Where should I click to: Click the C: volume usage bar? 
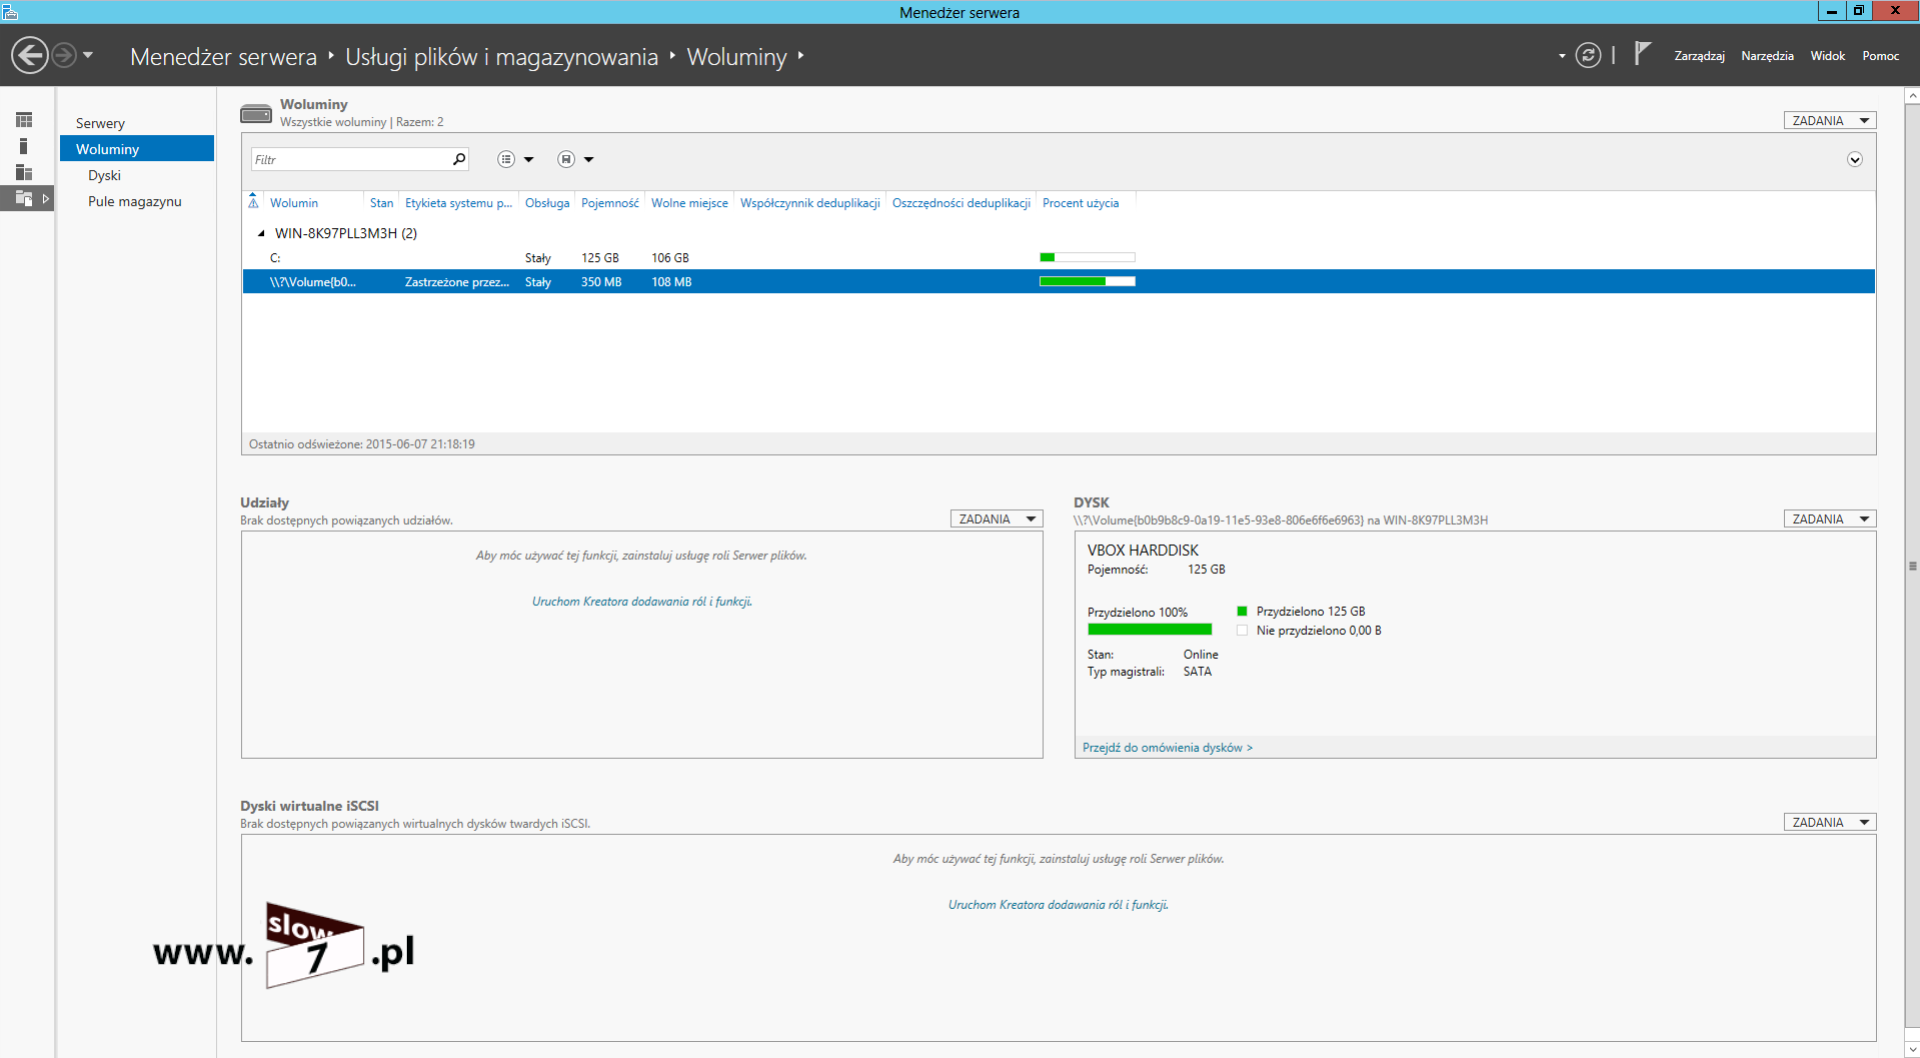tap(1087, 258)
